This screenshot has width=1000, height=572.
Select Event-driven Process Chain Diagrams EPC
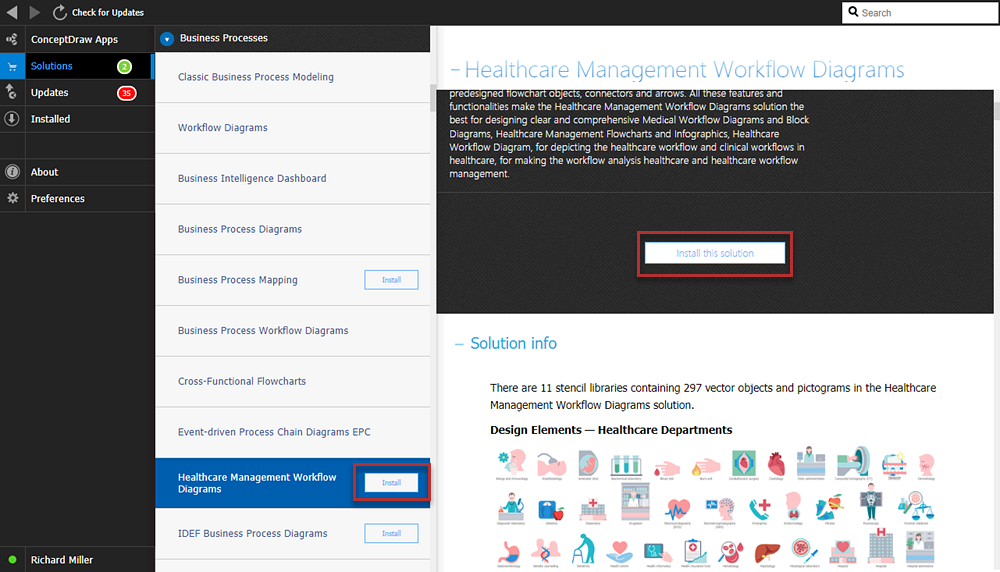coord(293,432)
